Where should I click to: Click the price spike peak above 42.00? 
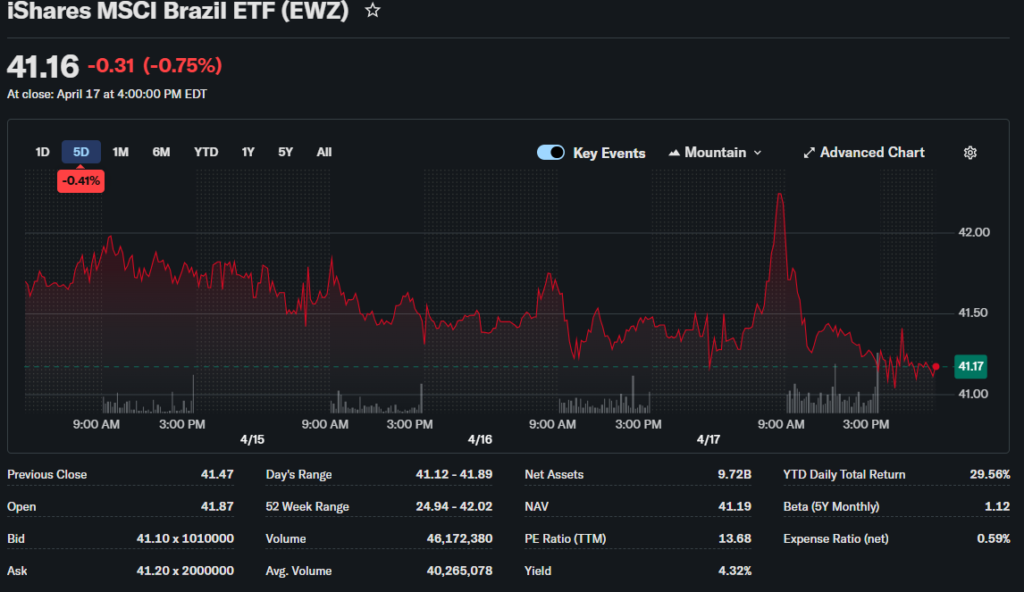coord(779,194)
